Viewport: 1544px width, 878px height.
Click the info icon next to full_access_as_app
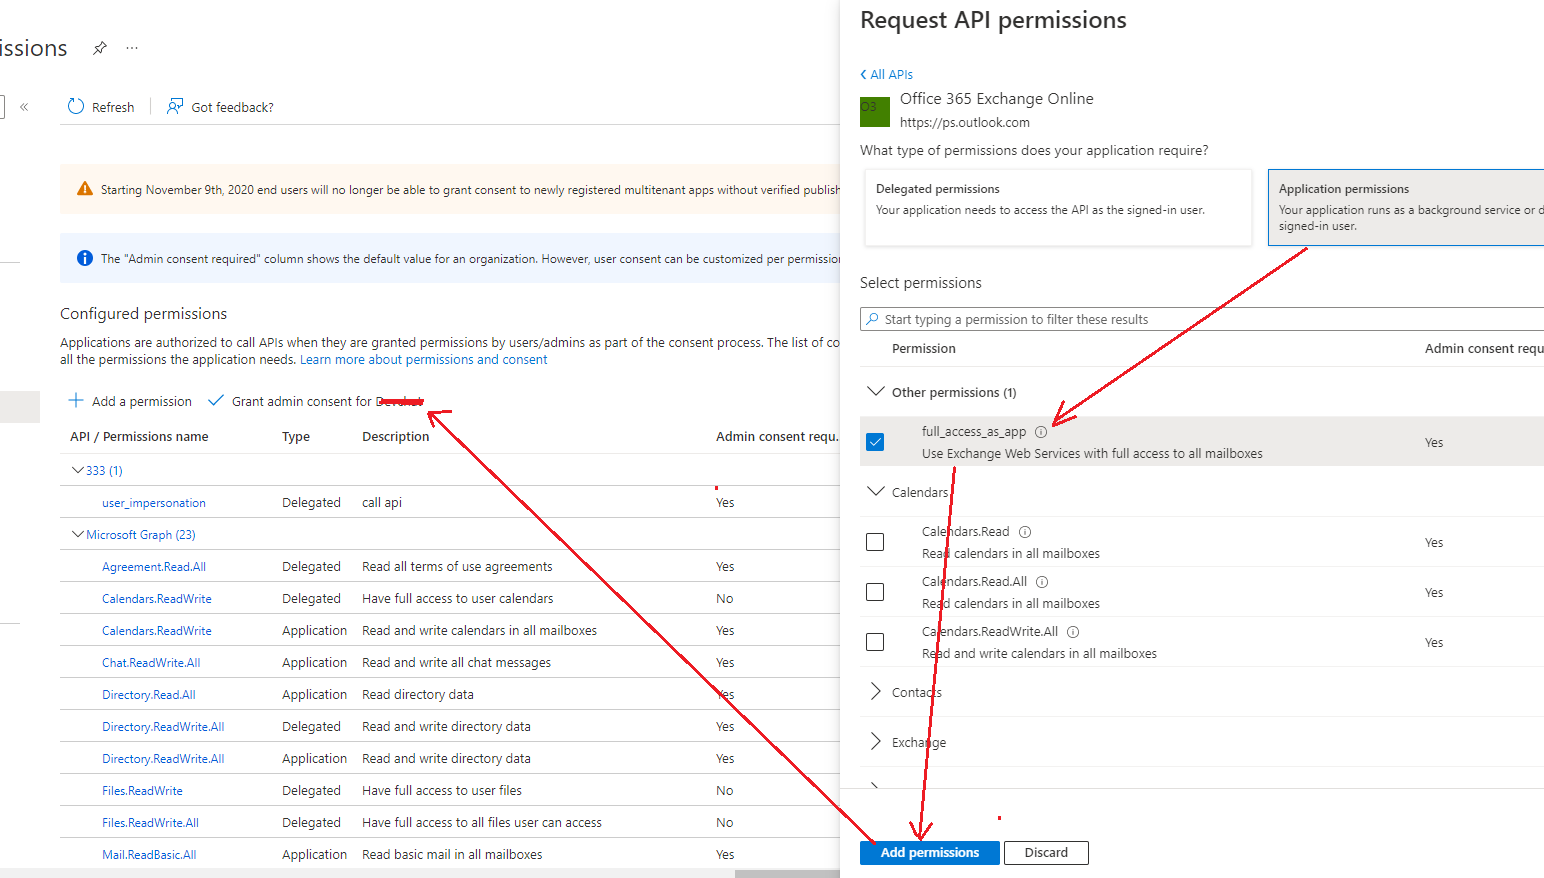click(1041, 432)
